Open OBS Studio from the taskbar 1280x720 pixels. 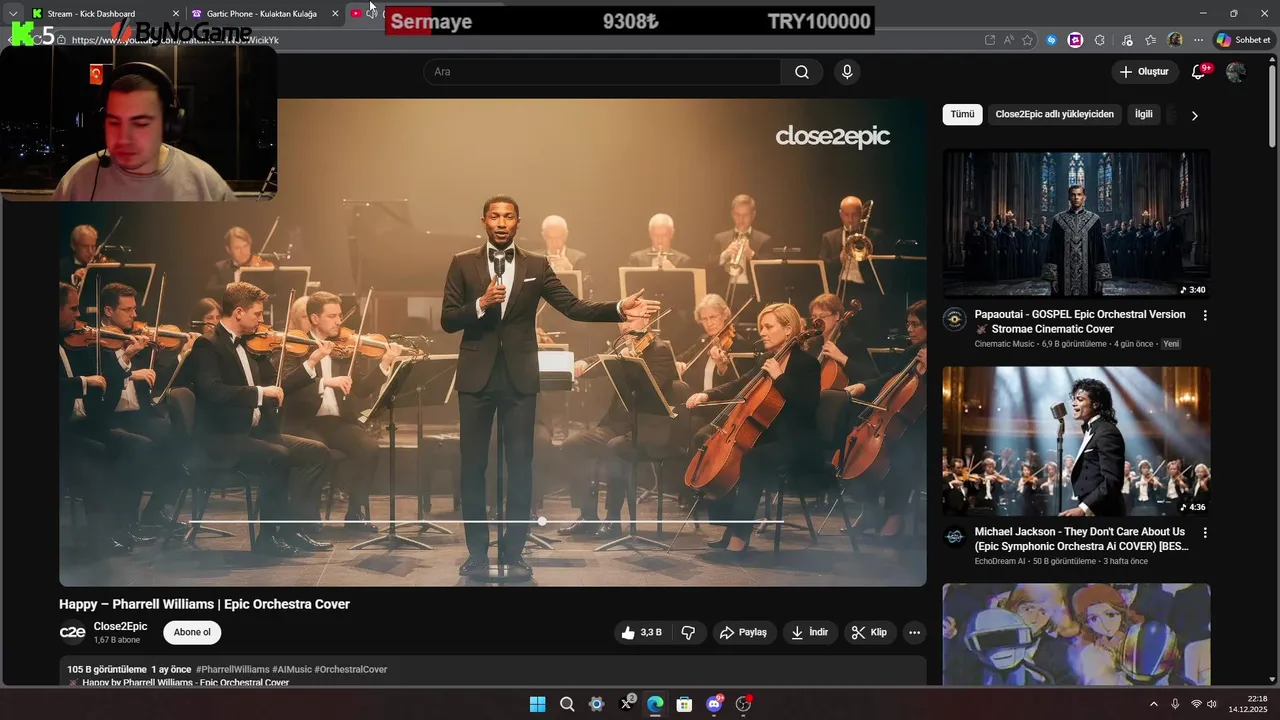(x=743, y=704)
